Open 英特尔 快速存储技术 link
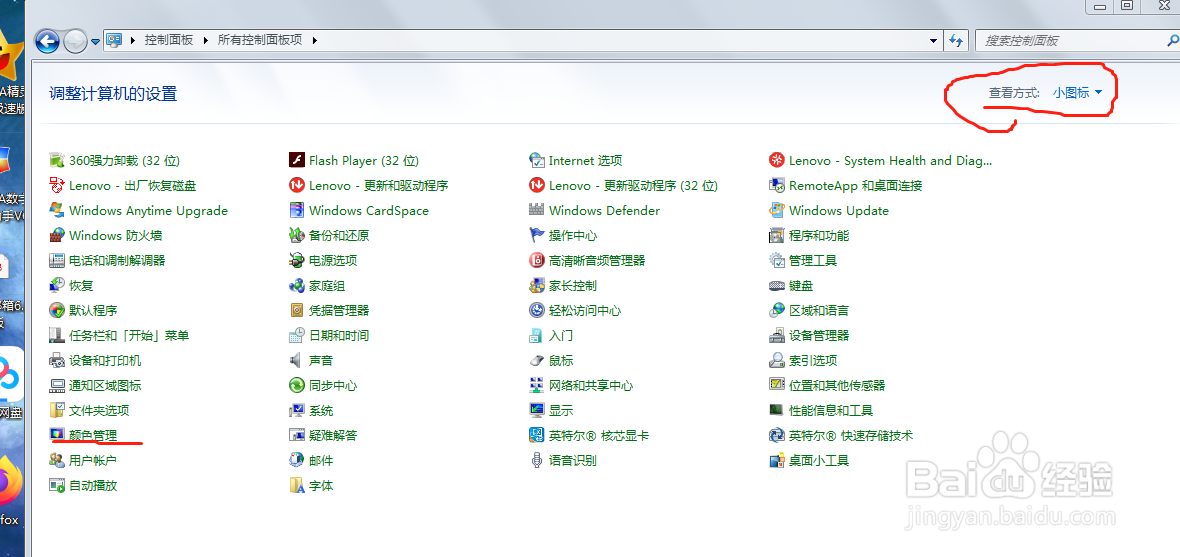 tap(850, 435)
